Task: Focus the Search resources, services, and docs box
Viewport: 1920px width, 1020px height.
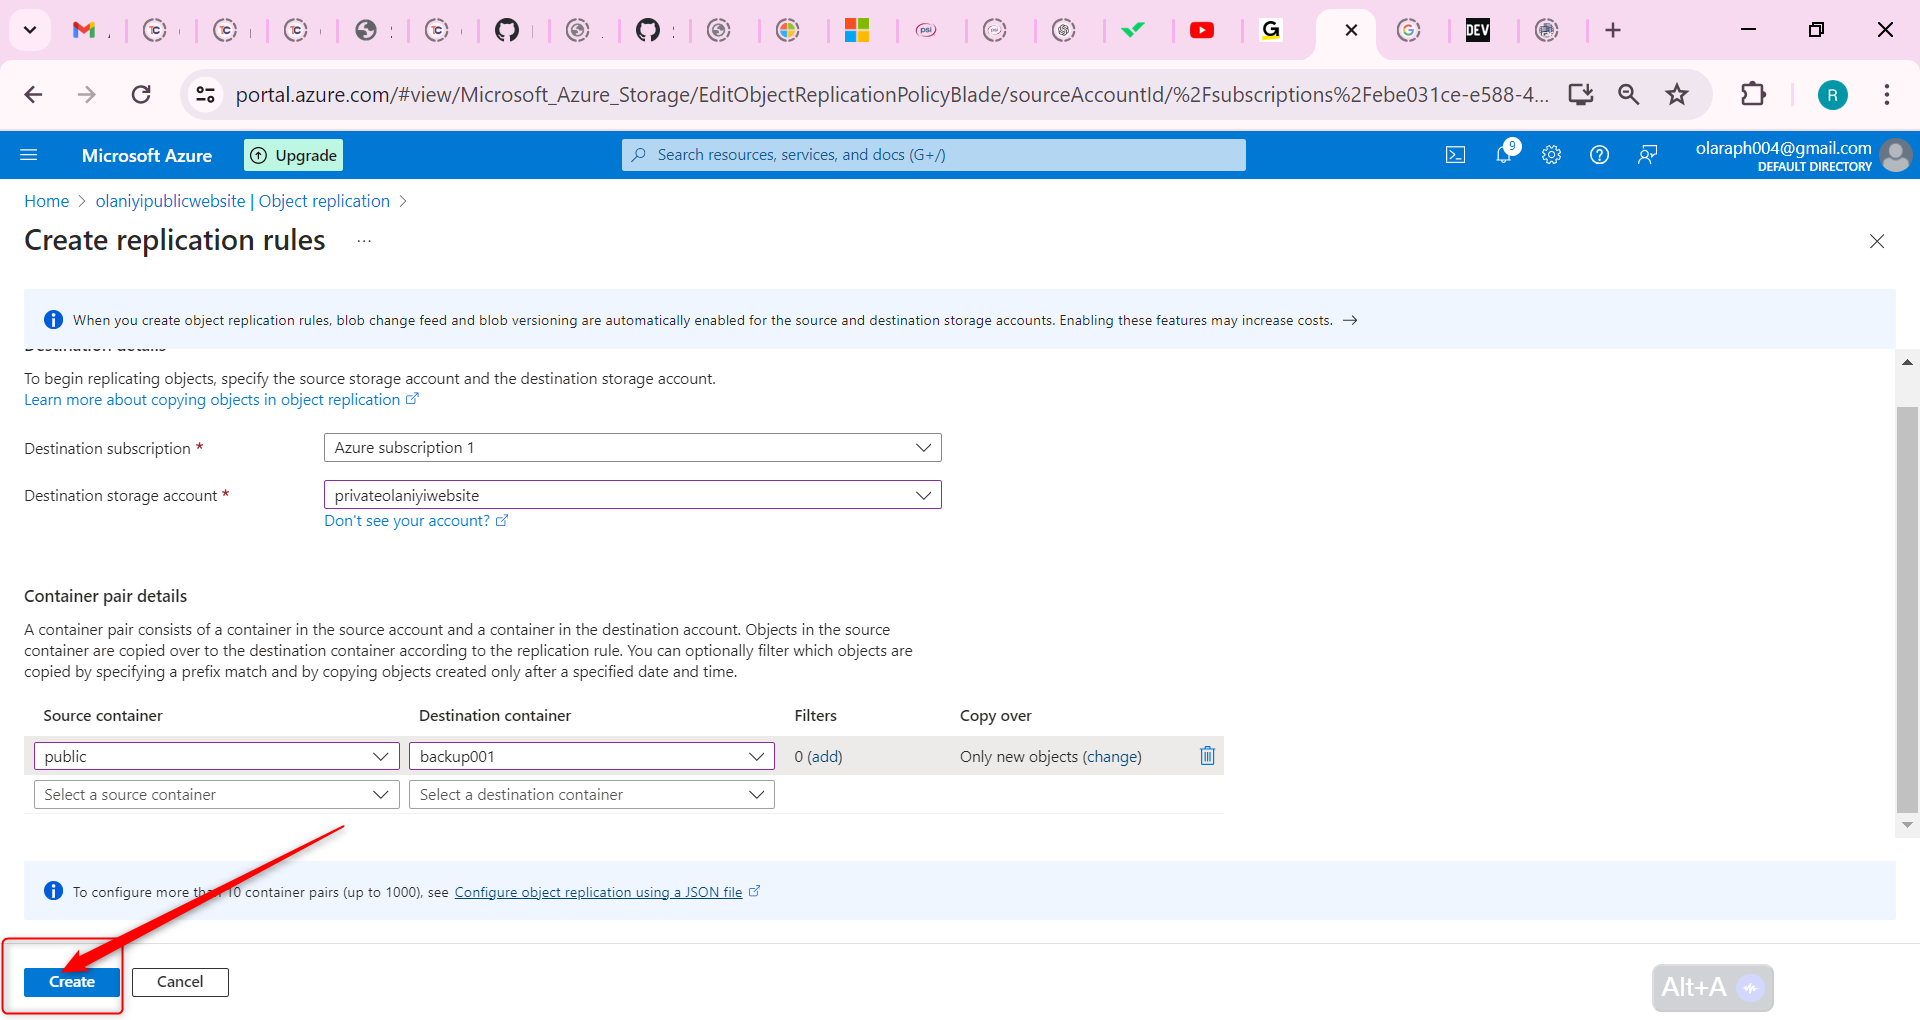Action: 934,155
